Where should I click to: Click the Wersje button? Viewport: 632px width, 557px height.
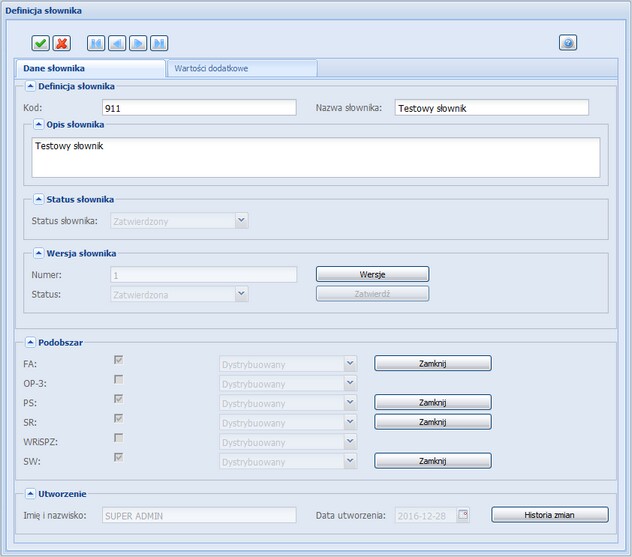[x=372, y=274]
